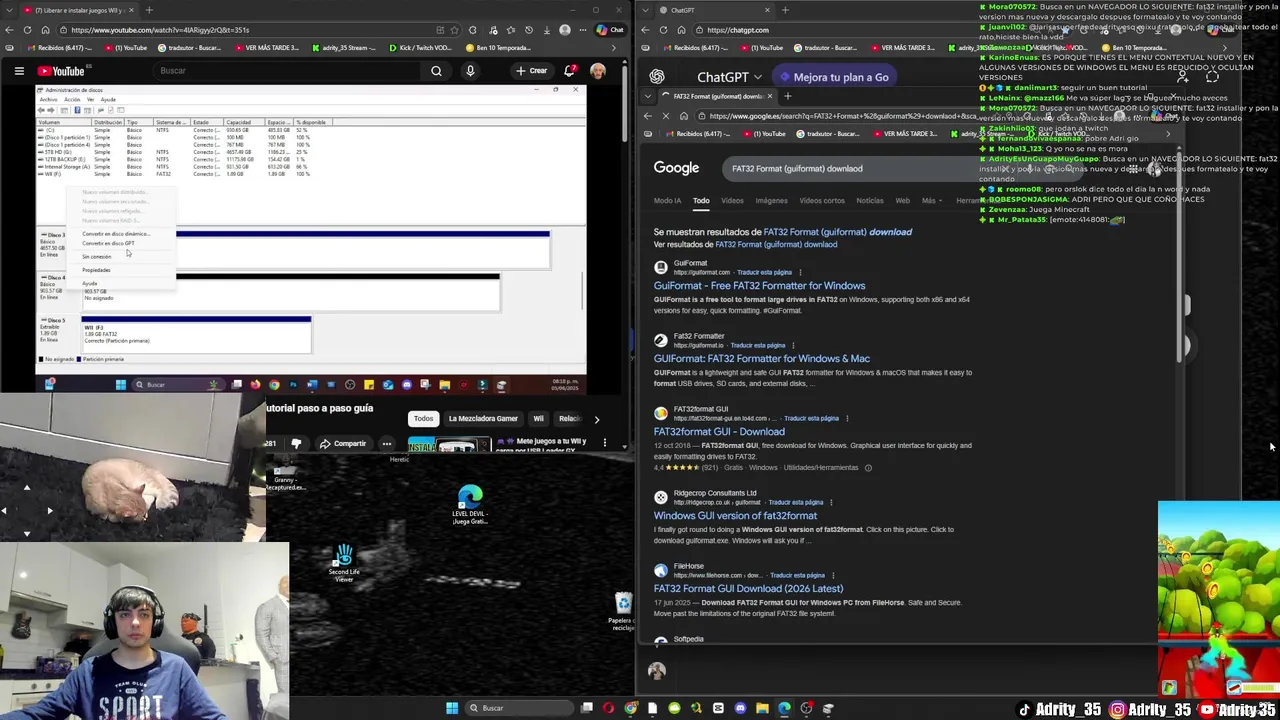Open 'GuiFormat - Free FAT32 Formatter for Windows' result

pyautogui.click(x=759, y=286)
